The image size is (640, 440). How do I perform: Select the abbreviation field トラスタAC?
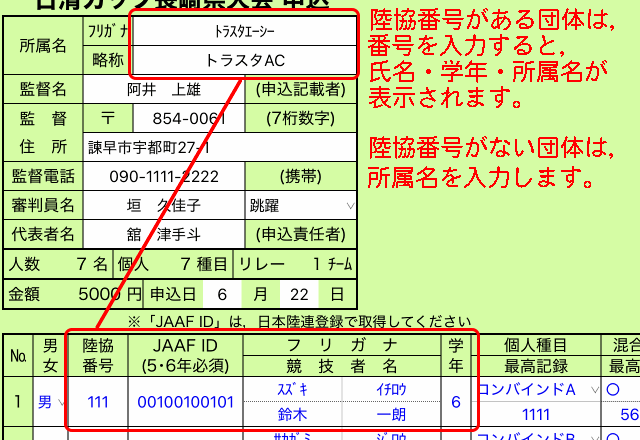pyautogui.click(x=245, y=60)
